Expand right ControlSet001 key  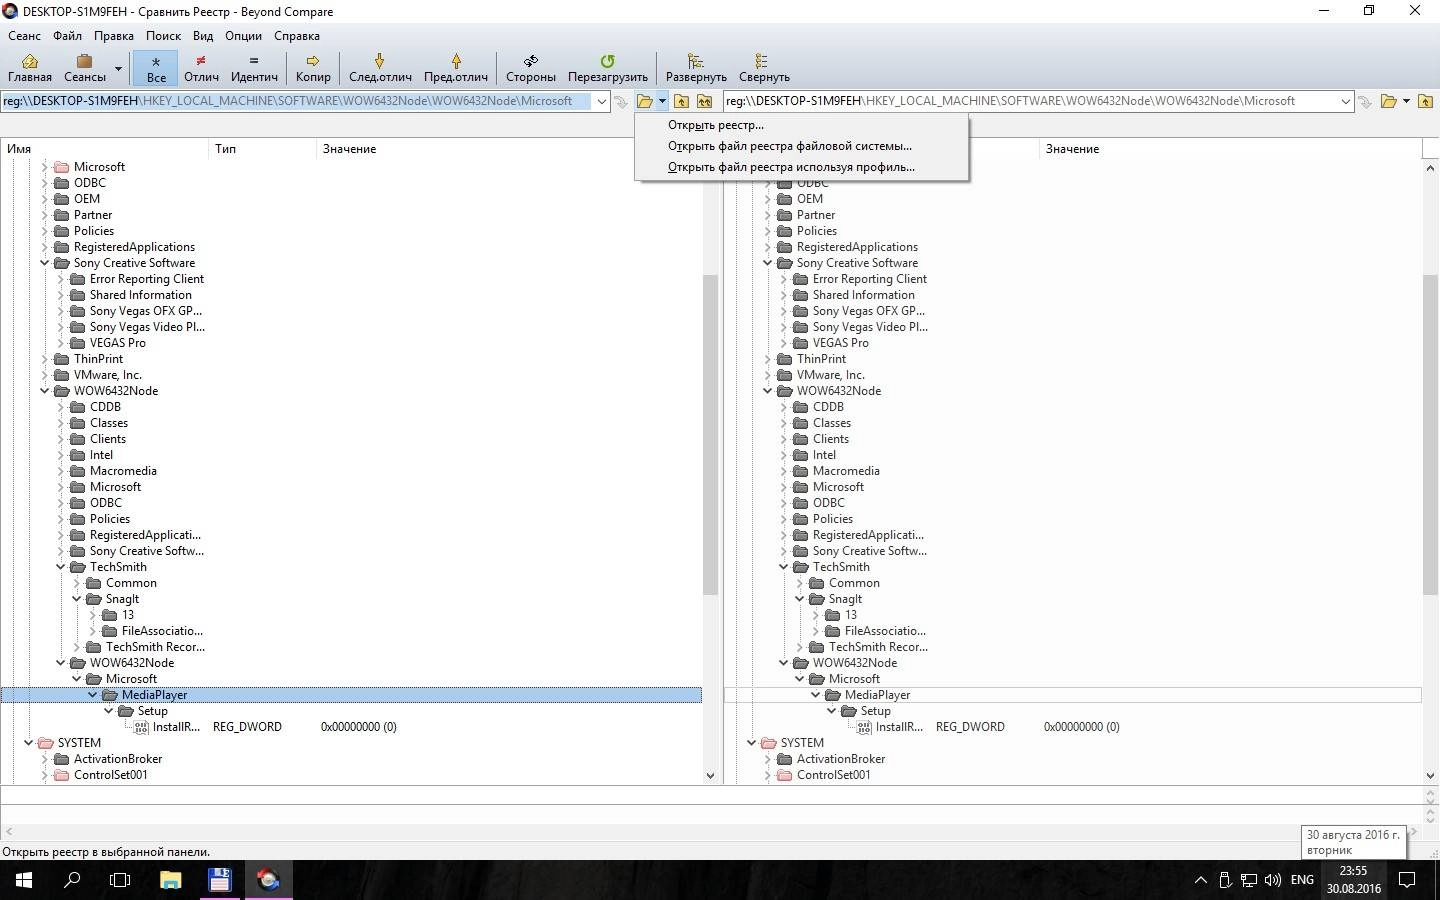(x=768, y=775)
